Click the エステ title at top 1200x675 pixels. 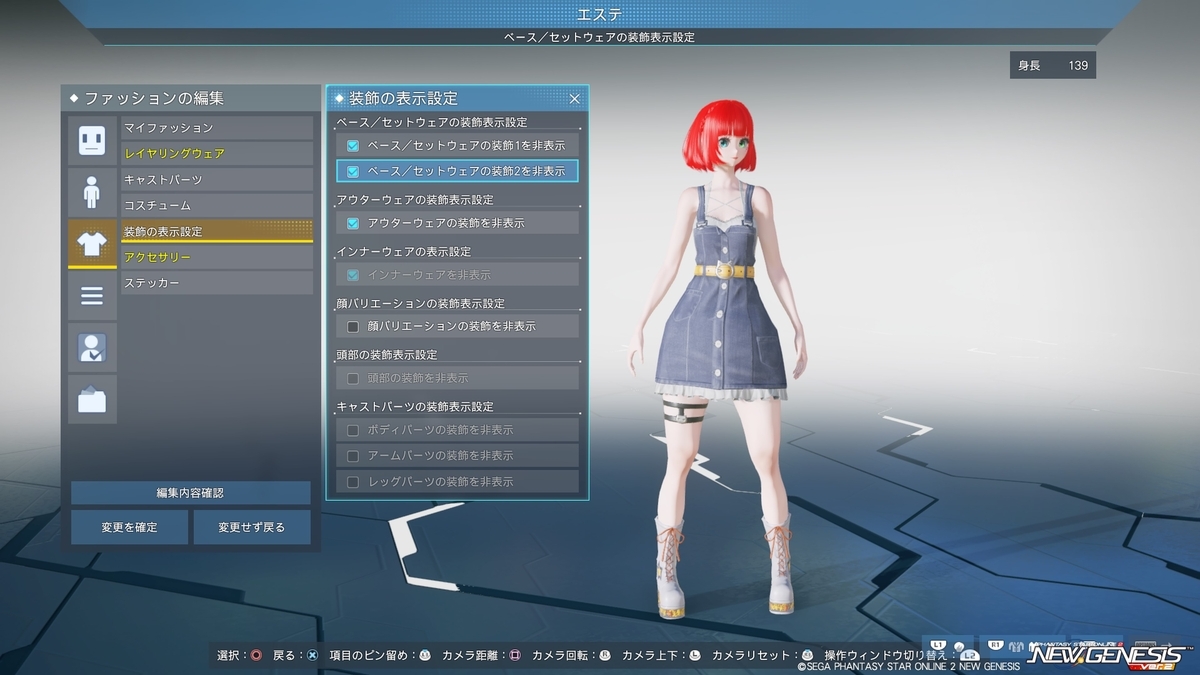tap(600, 13)
